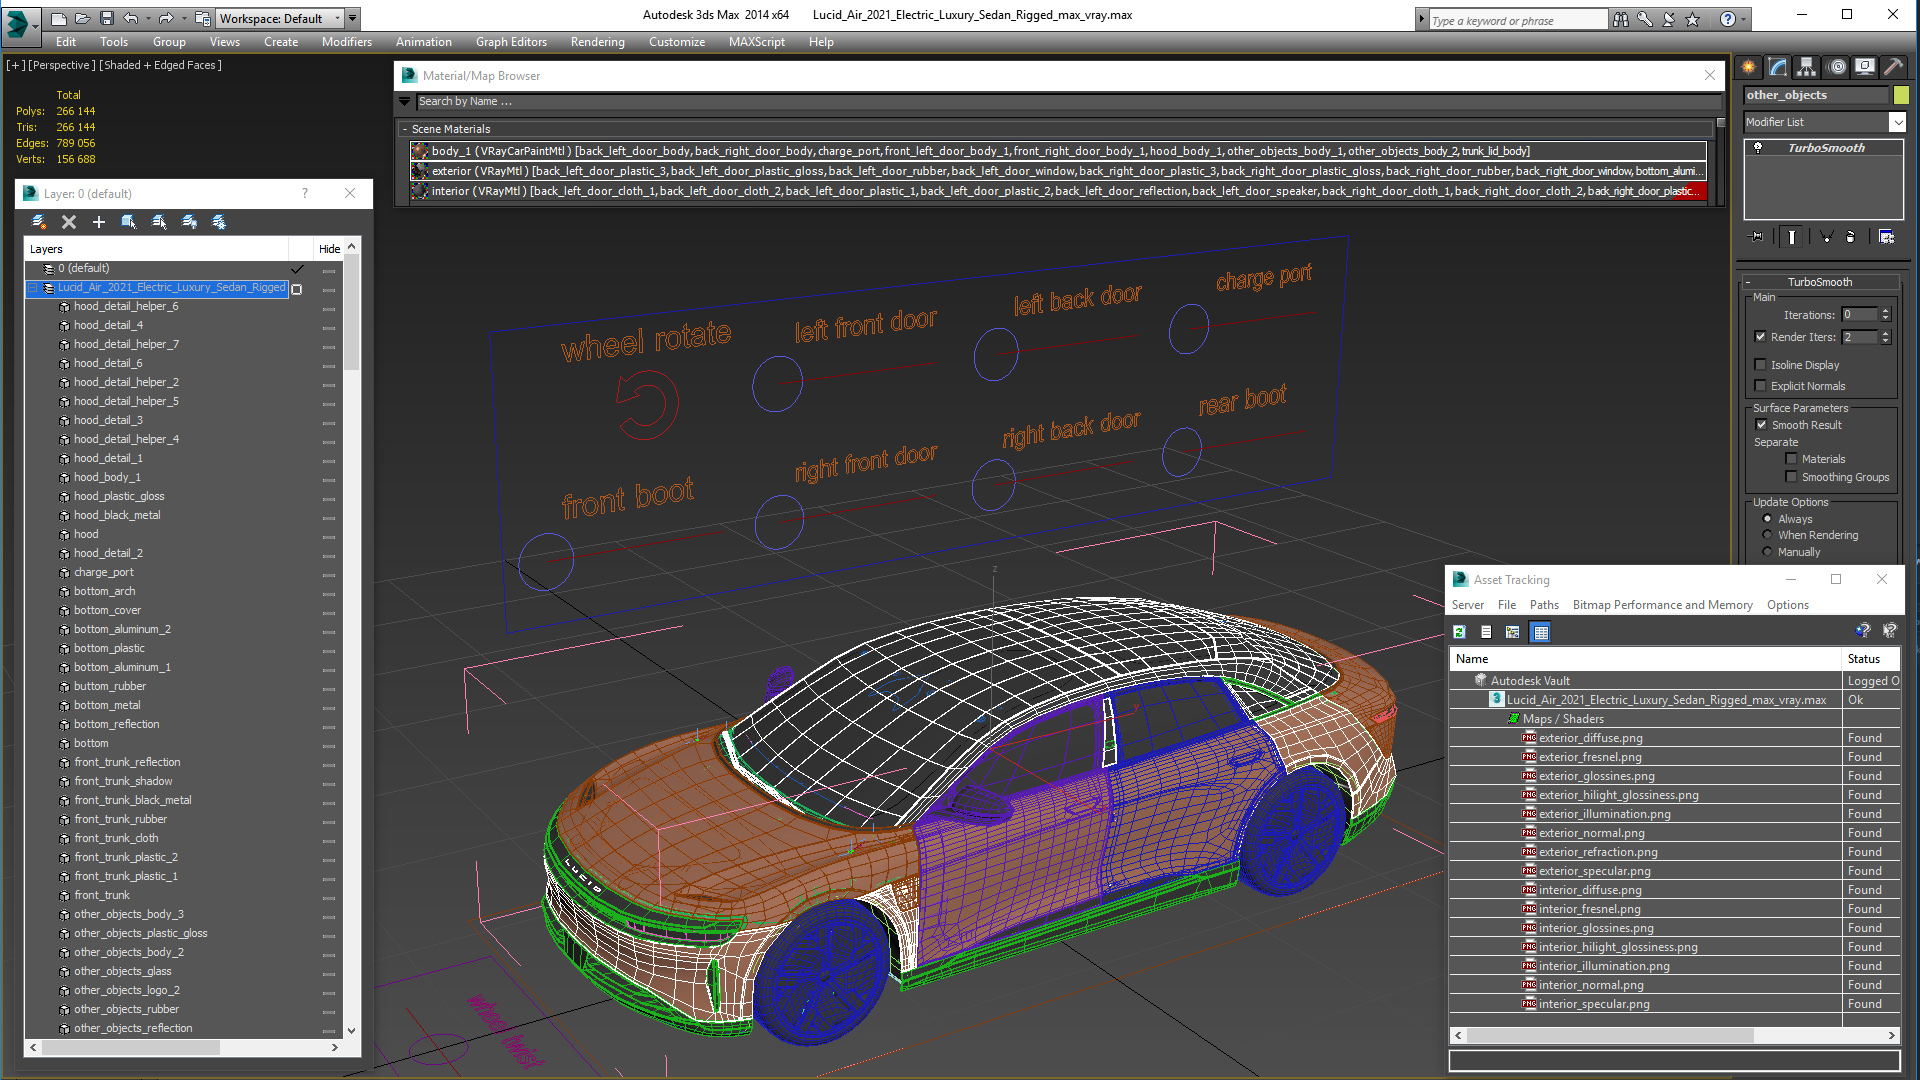This screenshot has width=1920, height=1080.
Task: Select the When Rendering update option
Action: coord(1768,535)
